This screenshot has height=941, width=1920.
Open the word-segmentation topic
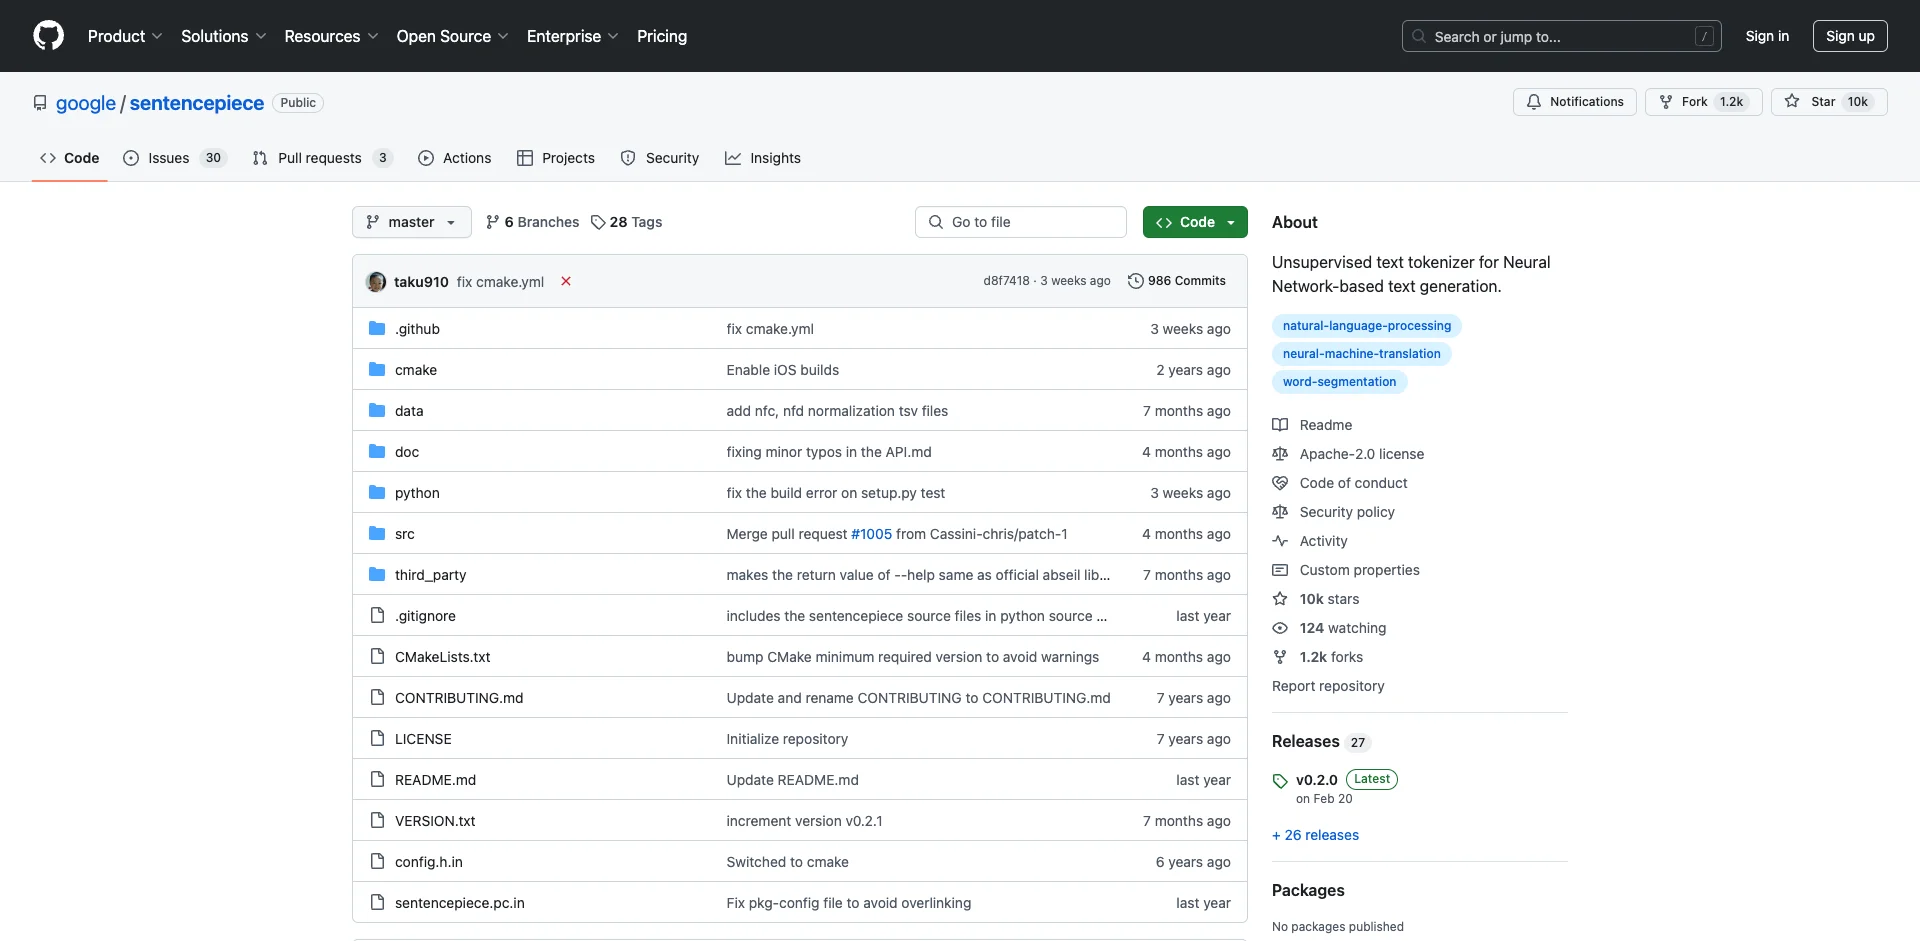[1340, 382]
